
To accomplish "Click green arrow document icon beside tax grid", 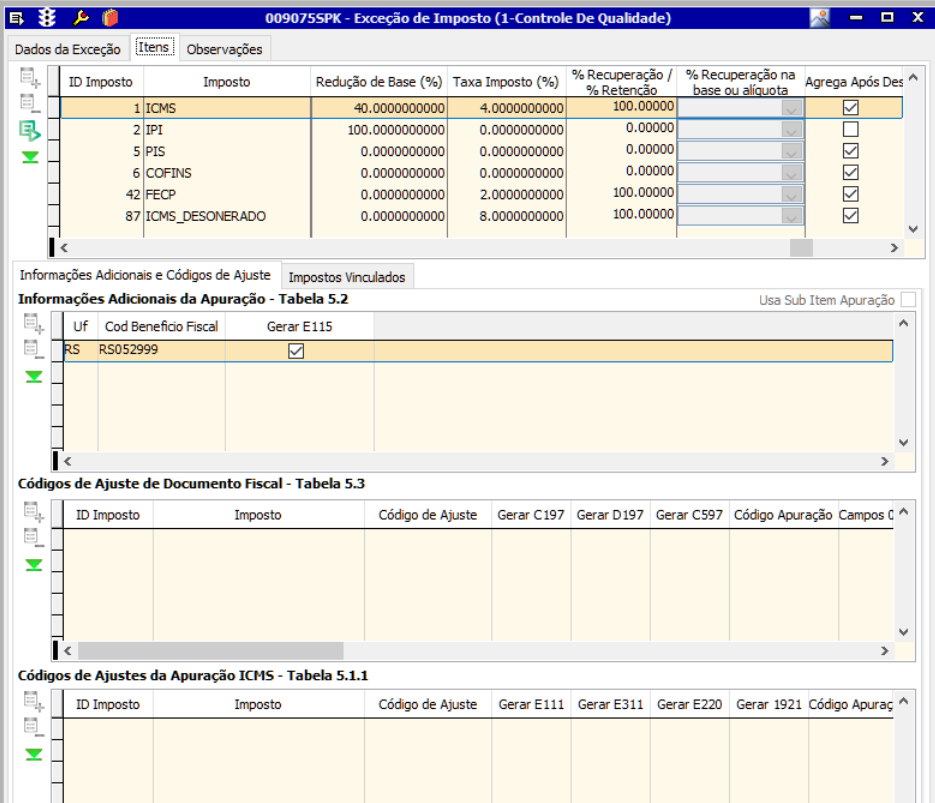I will (x=31, y=130).
